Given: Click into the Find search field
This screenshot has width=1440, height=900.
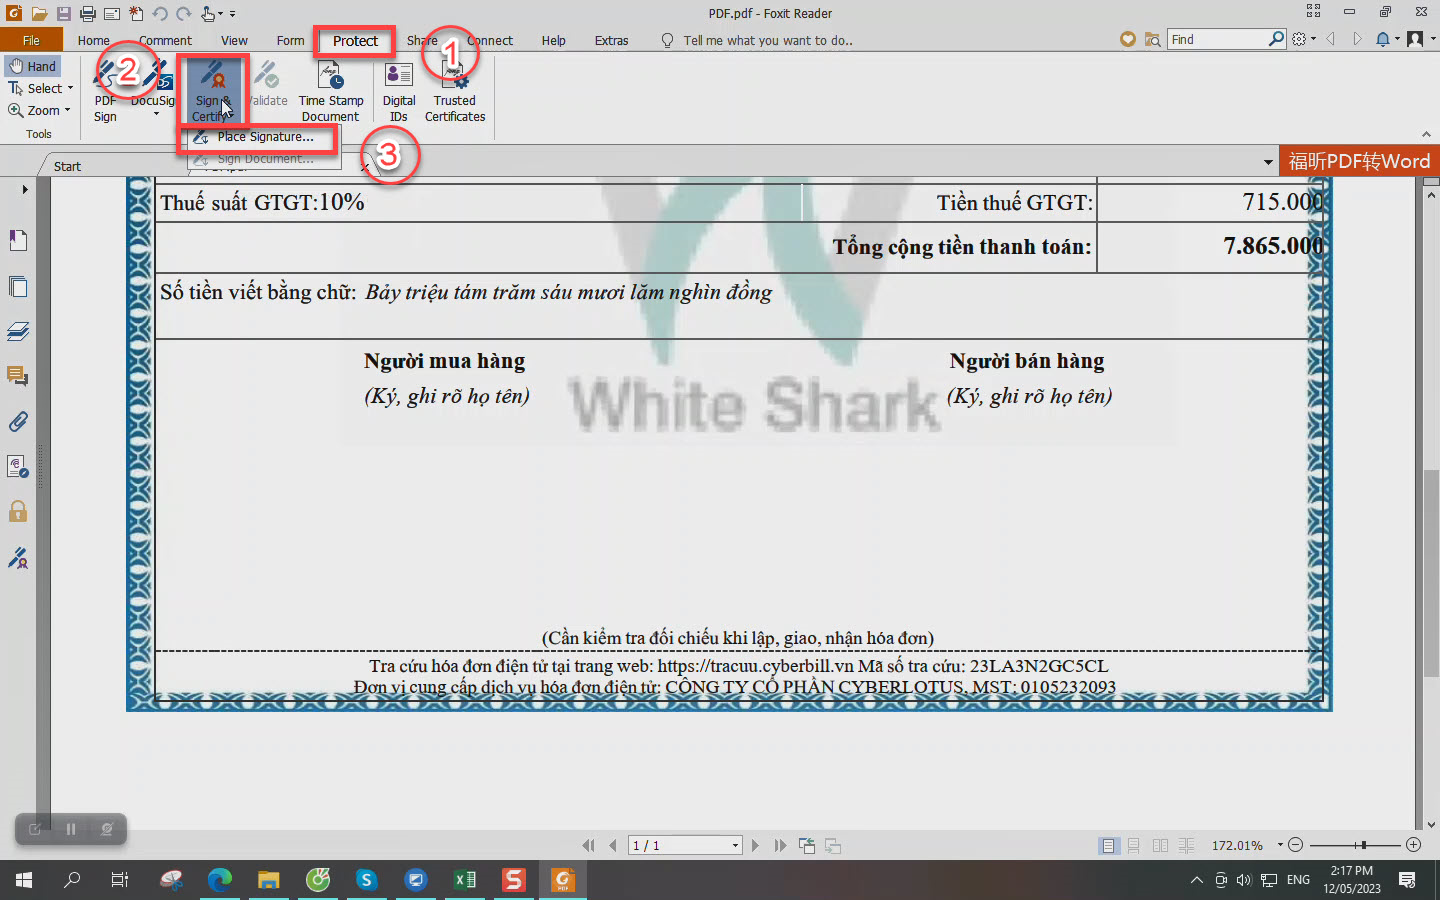Looking at the screenshot, I should 1217,40.
